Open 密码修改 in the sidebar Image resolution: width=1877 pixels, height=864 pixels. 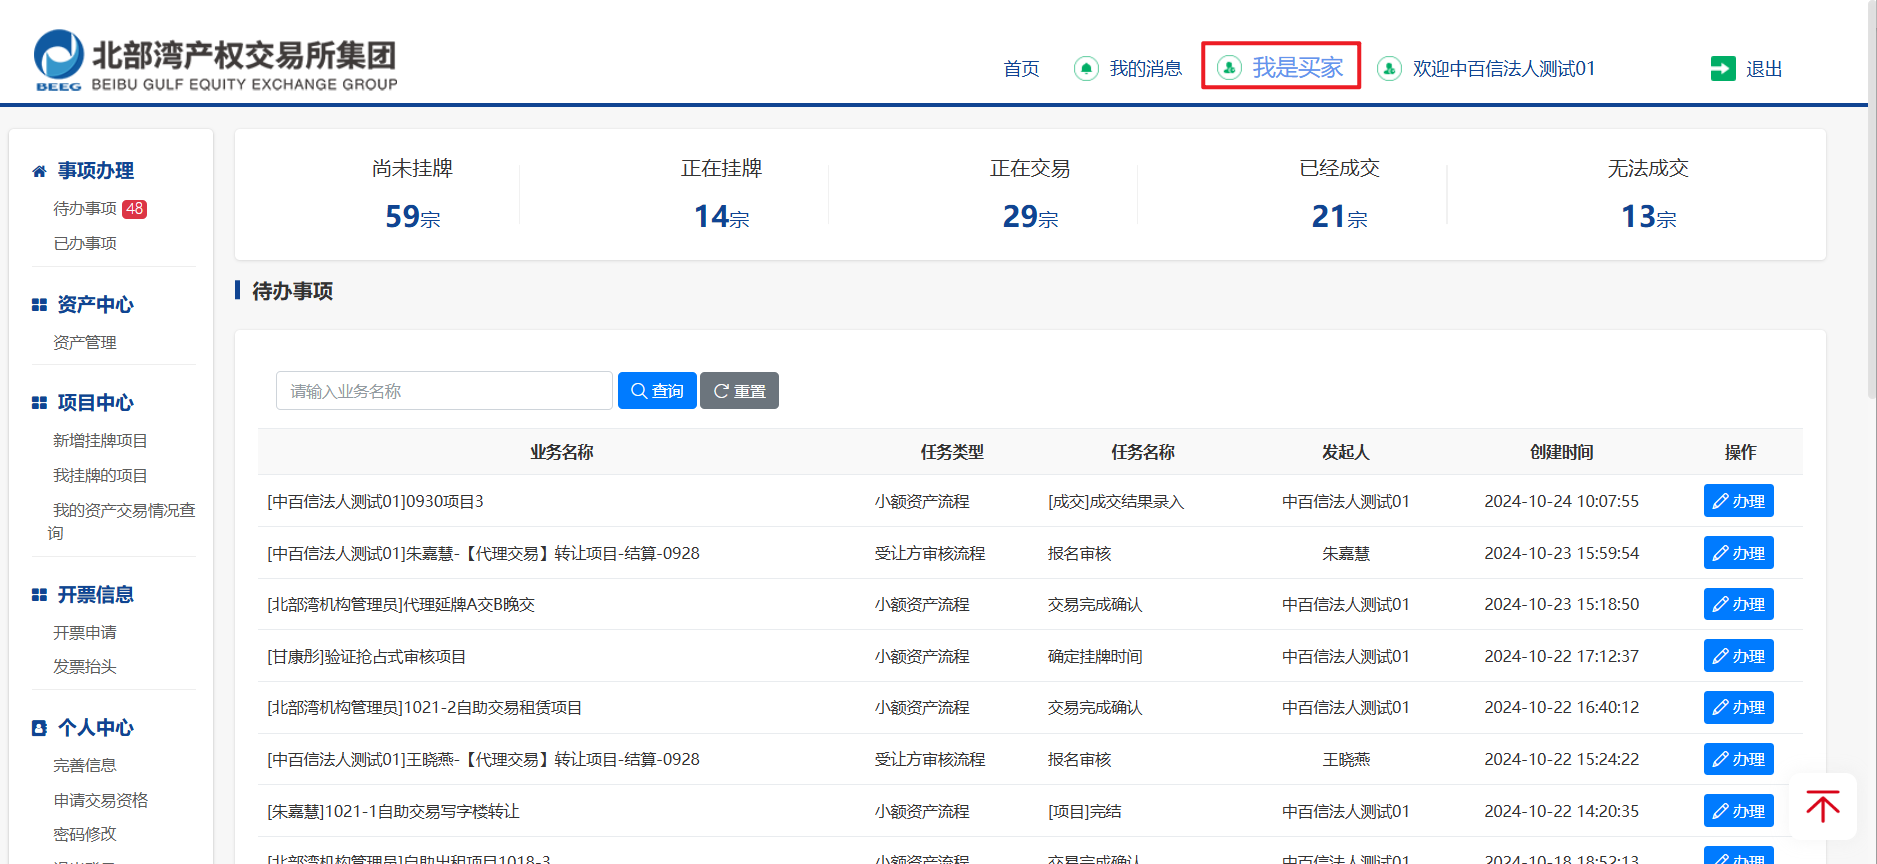[x=85, y=834]
